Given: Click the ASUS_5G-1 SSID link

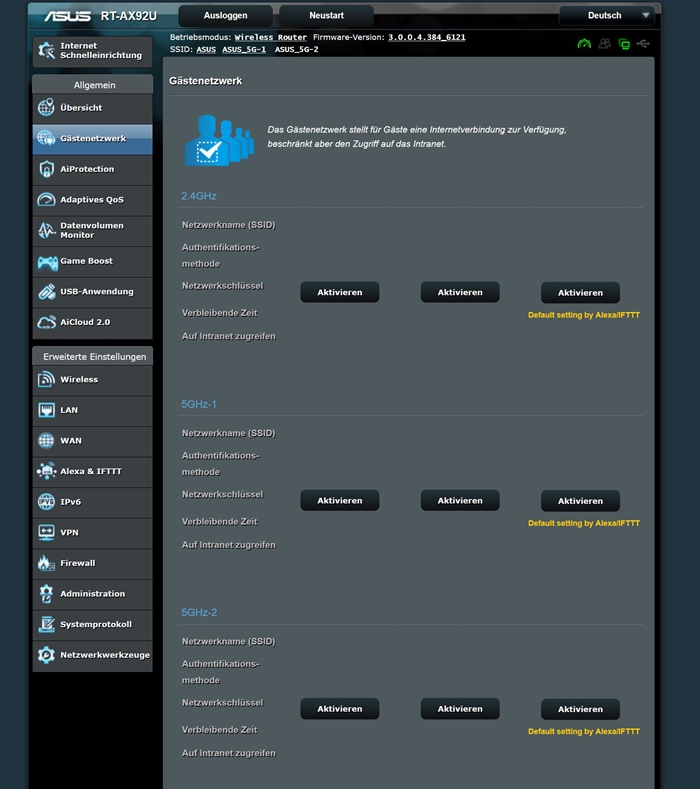Looking at the screenshot, I should (x=244, y=49).
